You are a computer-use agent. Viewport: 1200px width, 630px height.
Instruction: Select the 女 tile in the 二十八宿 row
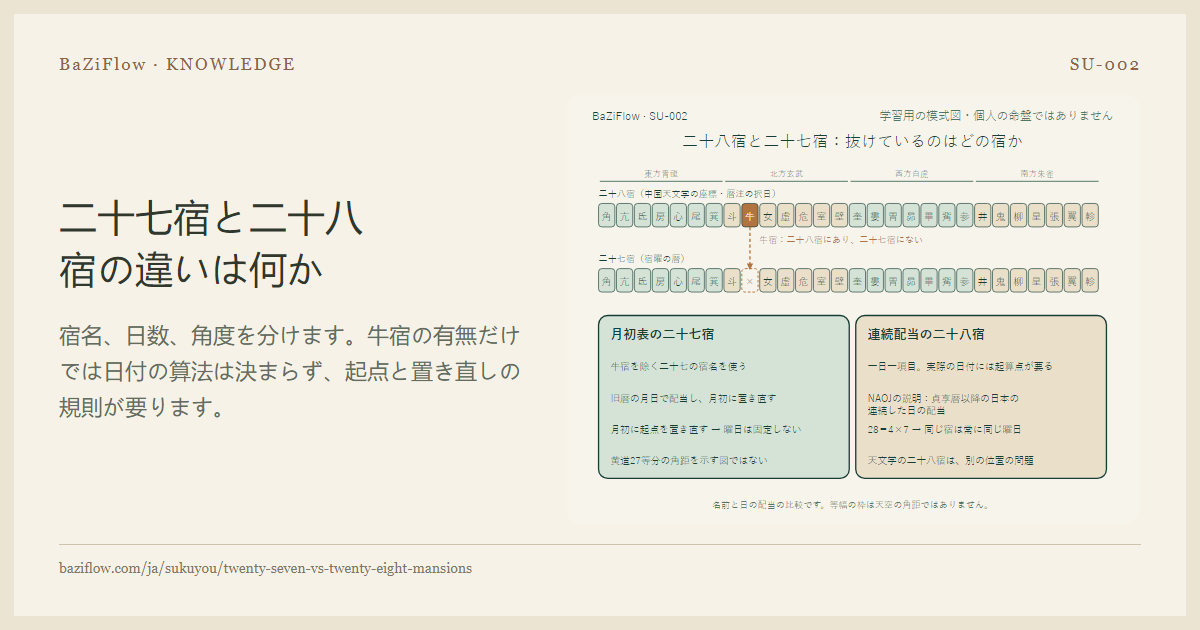click(768, 215)
